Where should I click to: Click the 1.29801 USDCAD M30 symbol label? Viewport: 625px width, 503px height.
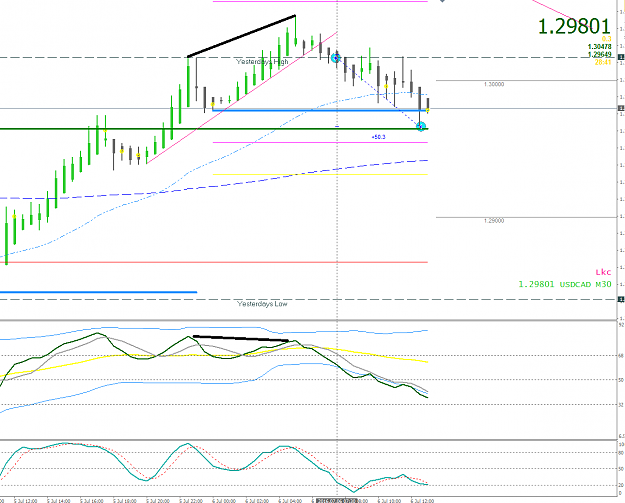coord(564,285)
